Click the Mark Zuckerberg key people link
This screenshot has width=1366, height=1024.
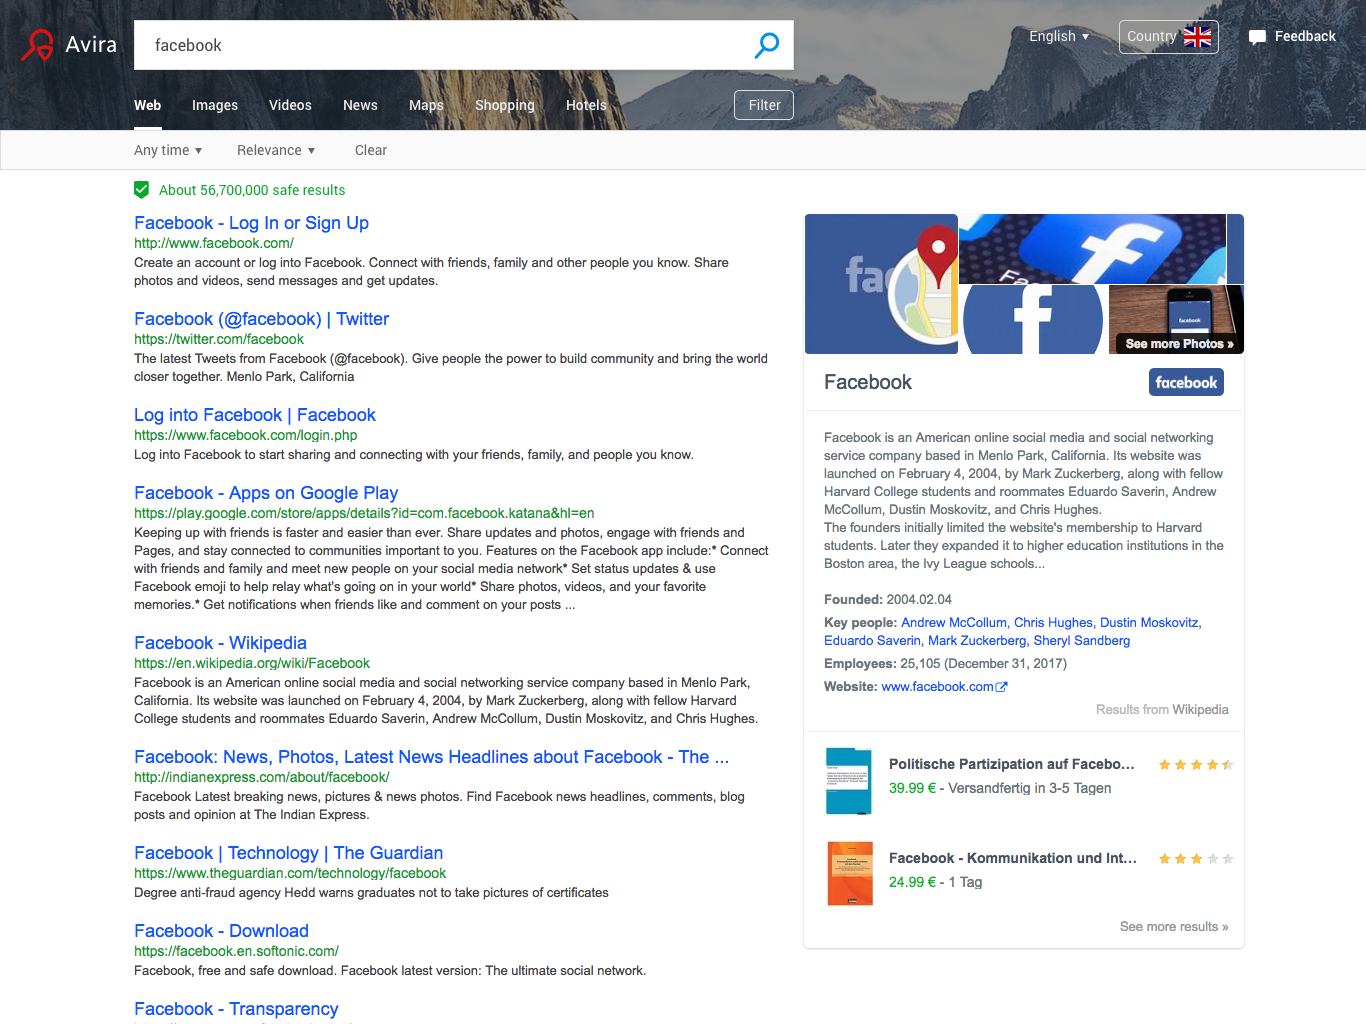977,640
